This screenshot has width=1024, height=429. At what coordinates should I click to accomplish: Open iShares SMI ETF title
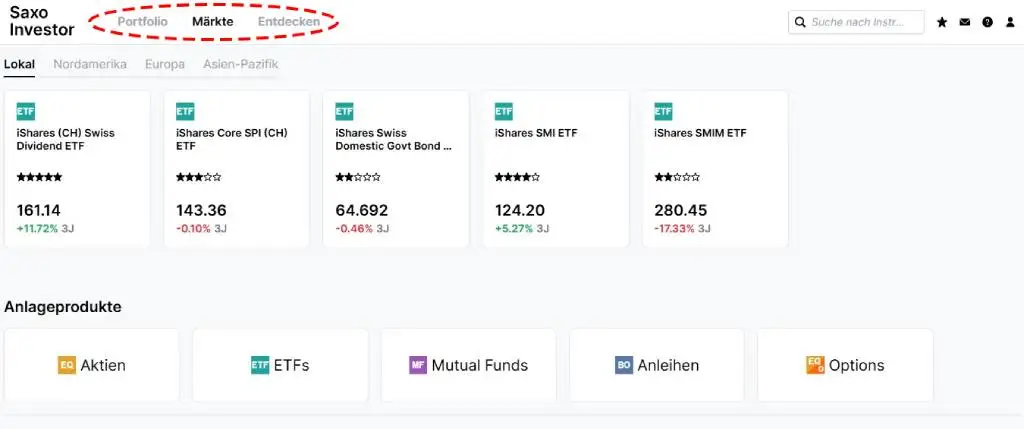click(x=536, y=133)
